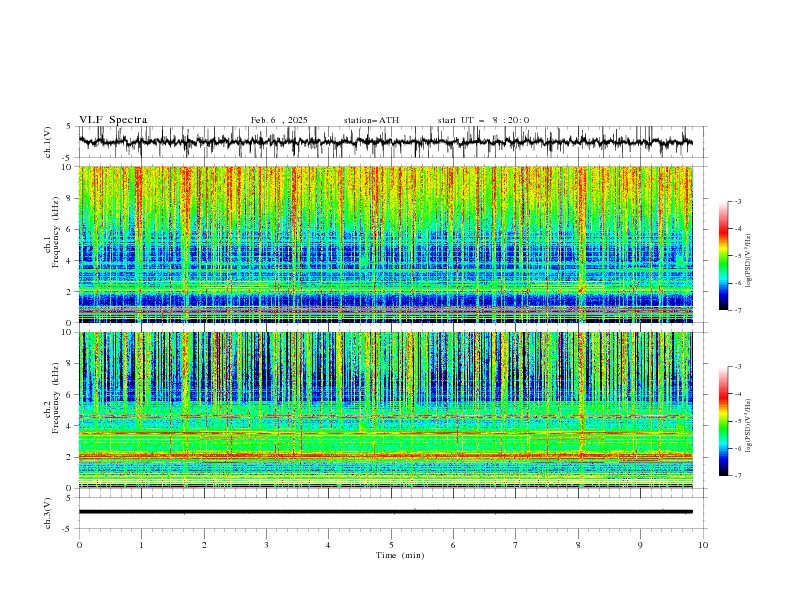Image resolution: width=792 pixels, height=612 pixels.
Task: Click time axis tick label '8'
Action: (x=578, y=545)
